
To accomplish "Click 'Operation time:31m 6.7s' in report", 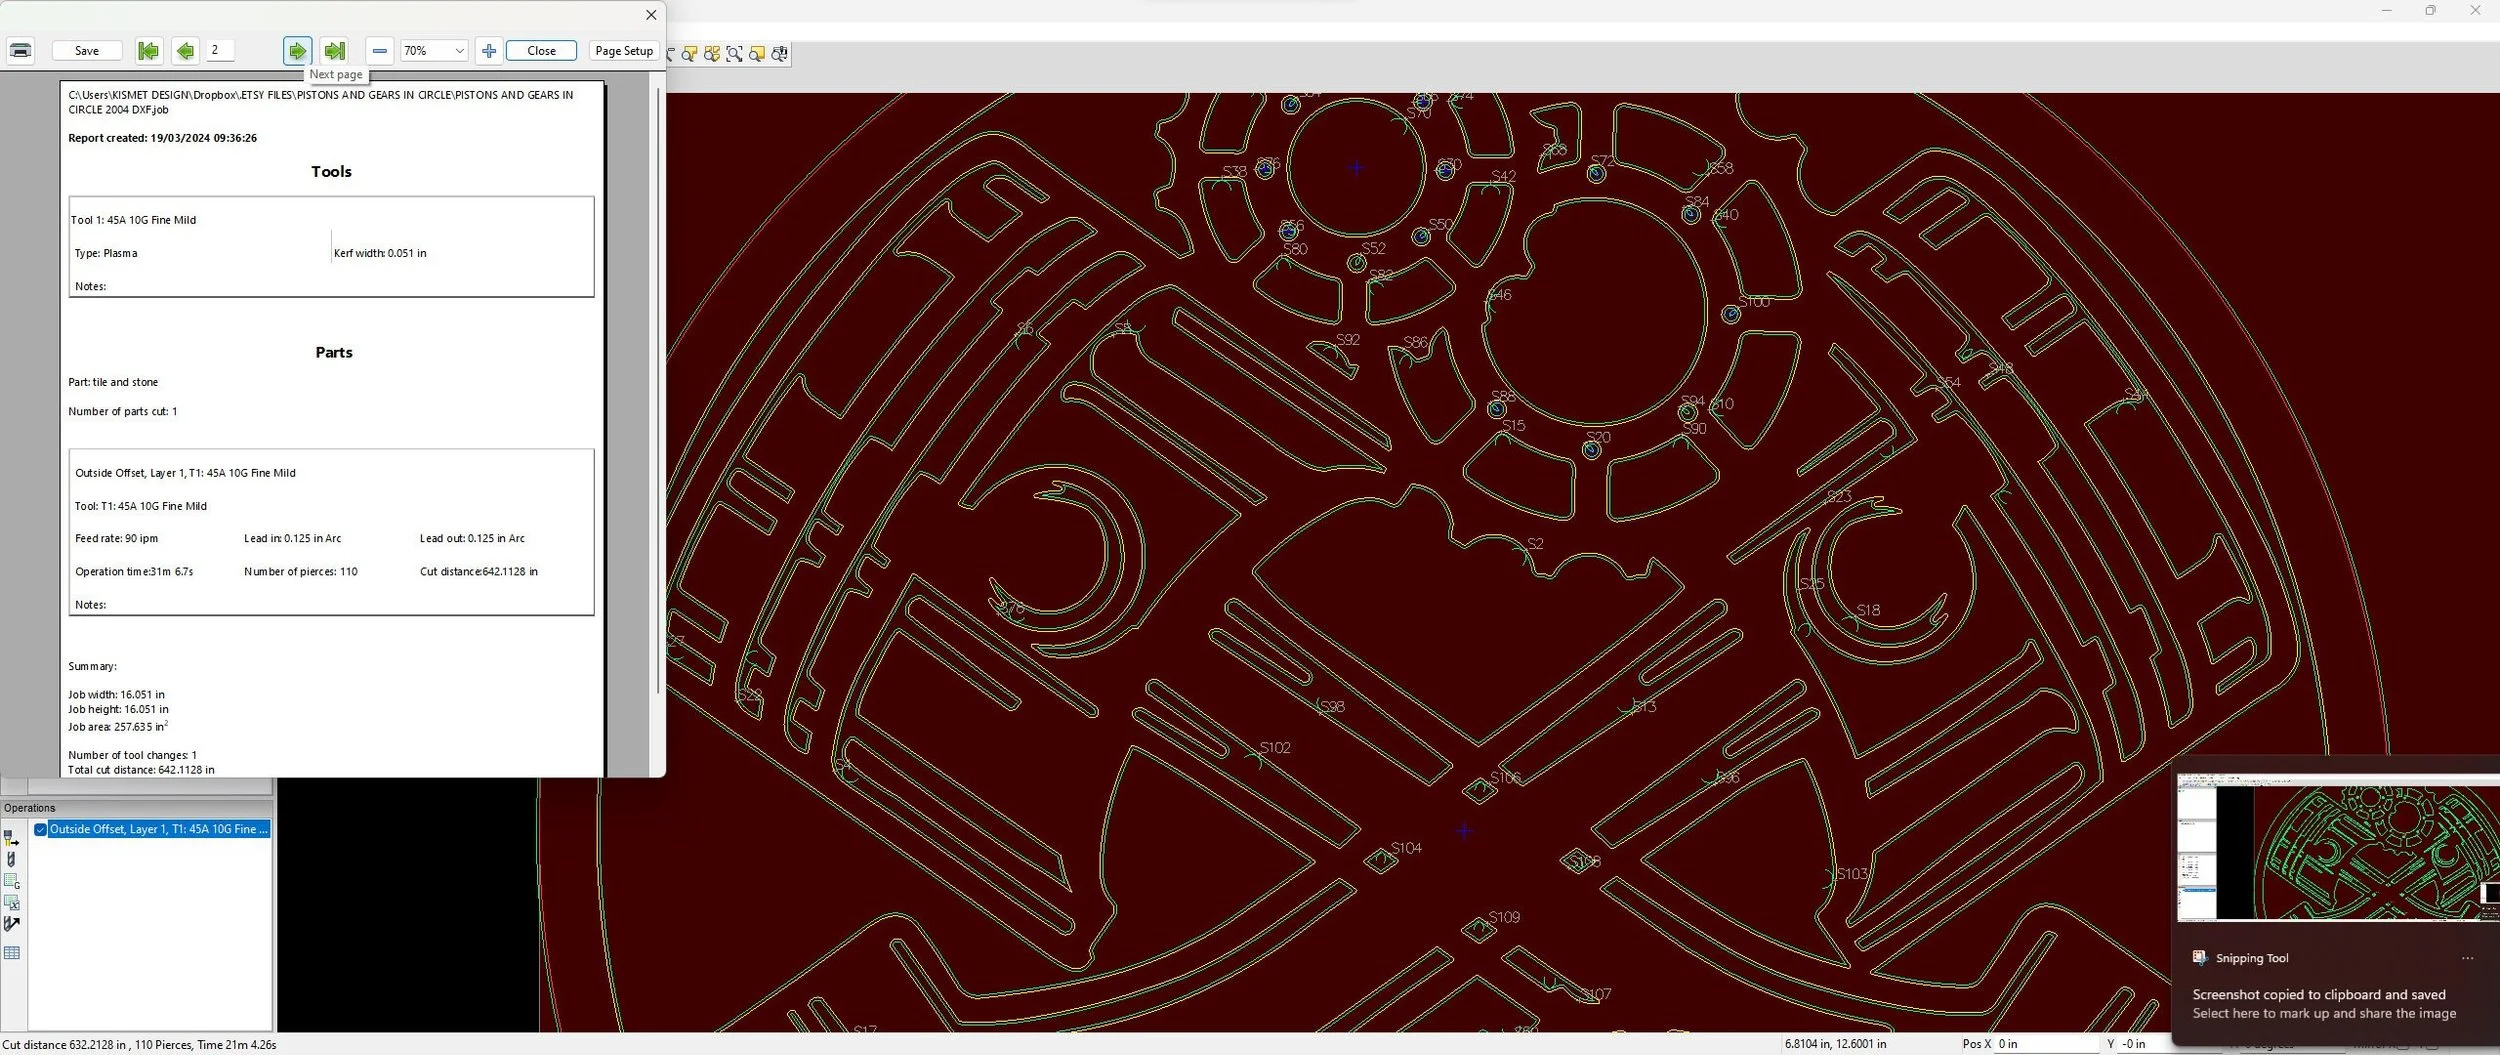I will tap(134, 572).
